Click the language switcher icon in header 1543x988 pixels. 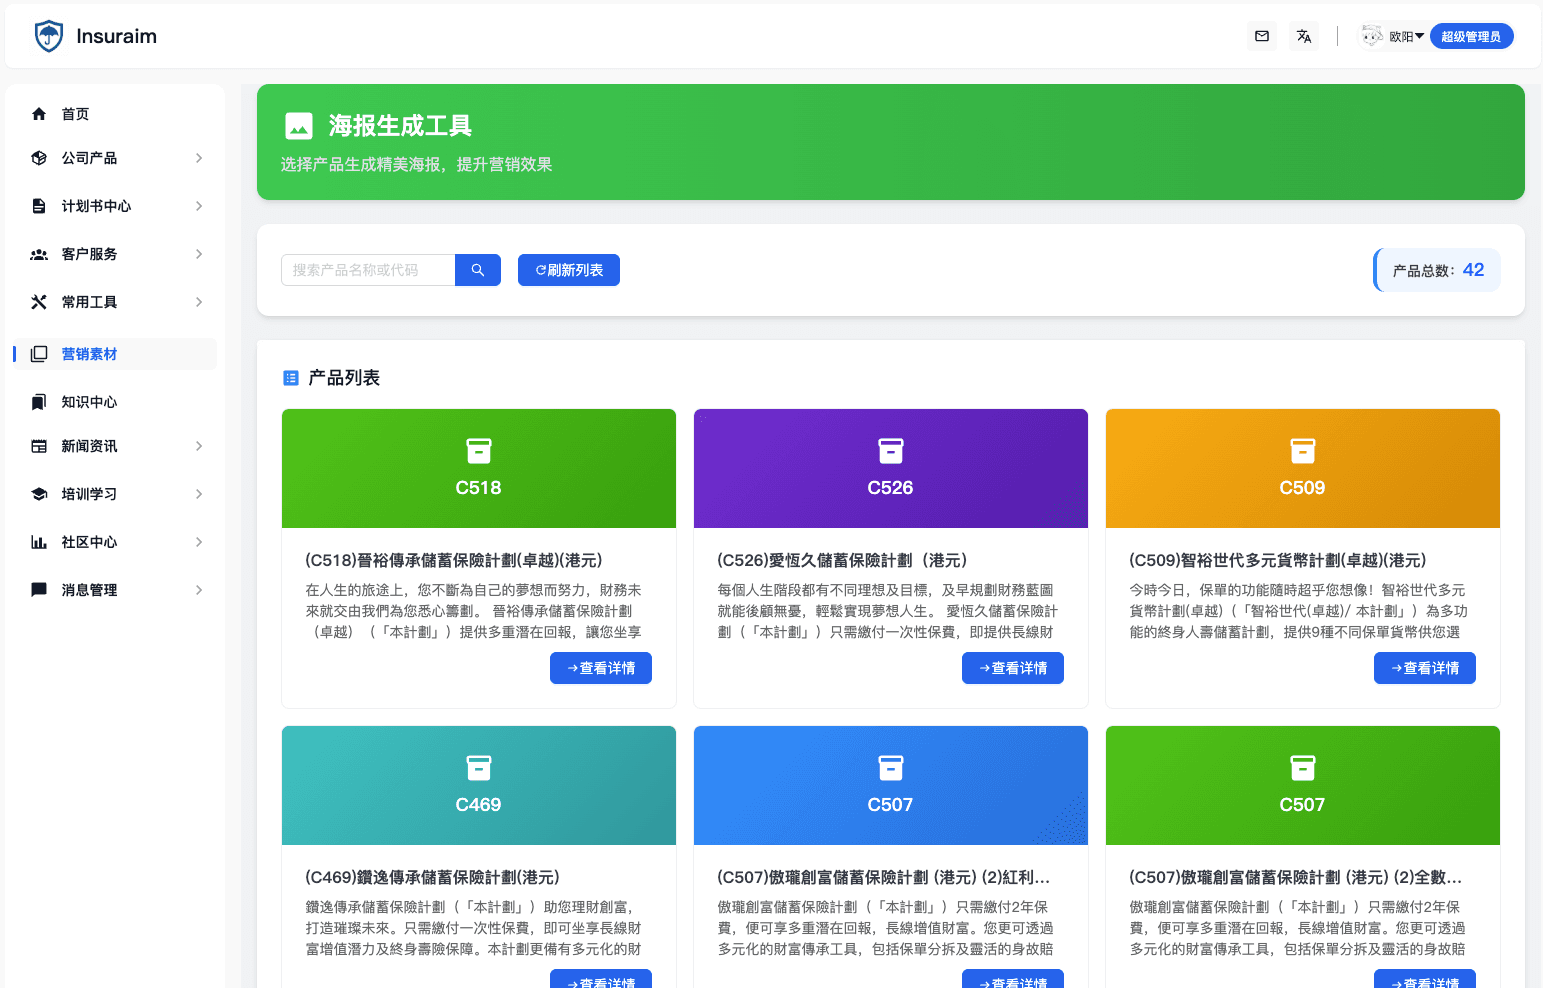(1303, 35)
